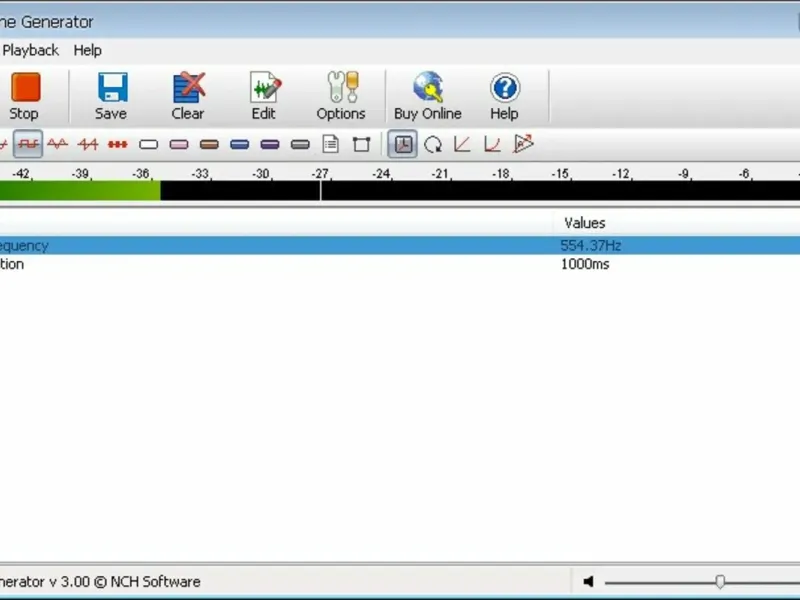Viewport: 800px width, 600px height.
Task: Click the speaker mute icon
Action: pyautogui.click(x=588, y=582)
